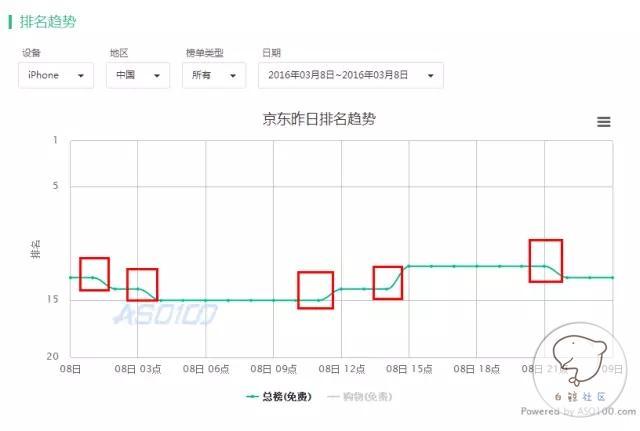640x431 pixels.
Task: Click the 08日 15点 axis label
Action: point(409,369)
